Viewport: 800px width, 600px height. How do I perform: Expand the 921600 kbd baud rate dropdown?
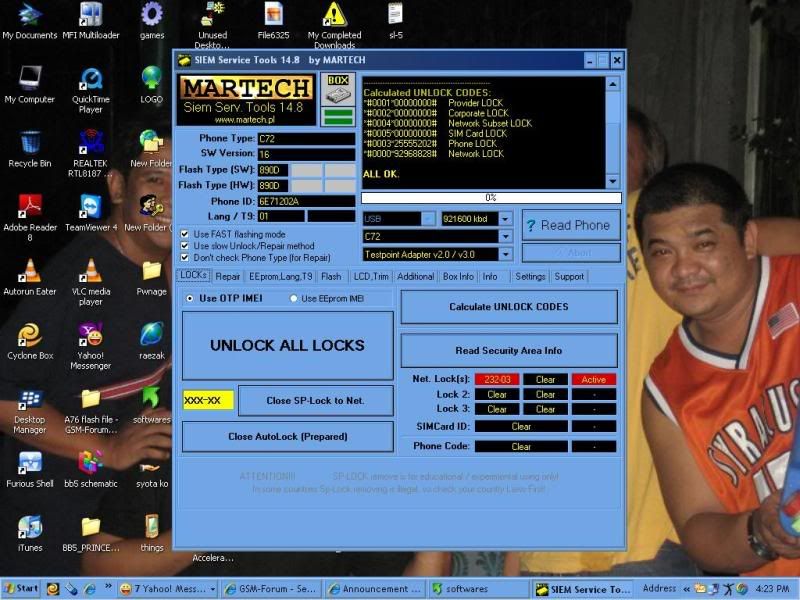tap(505, 219)
